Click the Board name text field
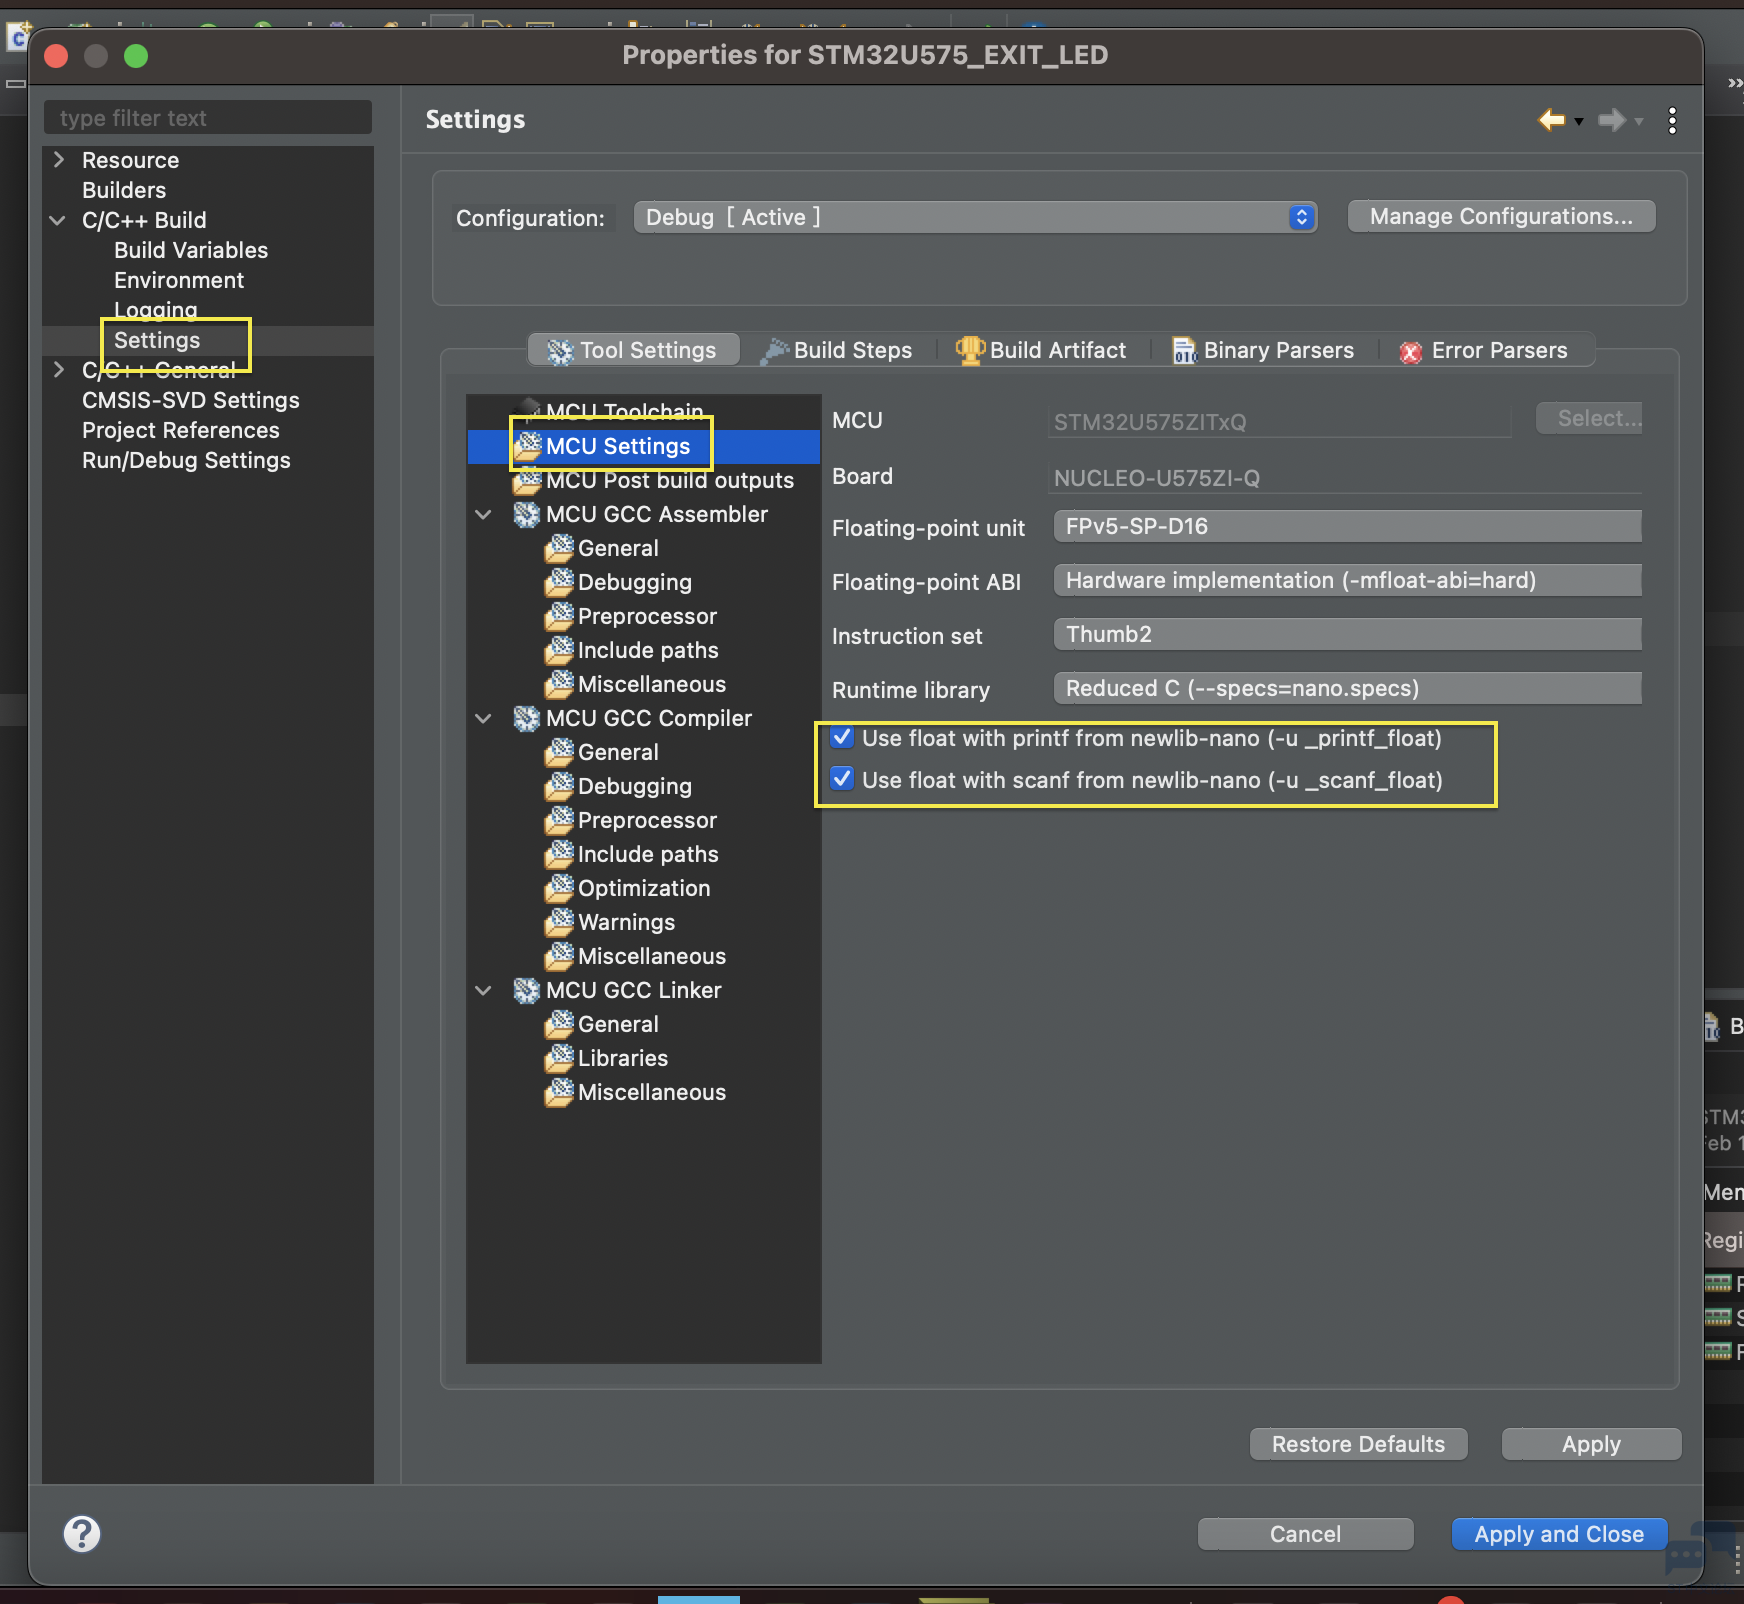This screenshot has height=1604, width=1744. 1345,478
